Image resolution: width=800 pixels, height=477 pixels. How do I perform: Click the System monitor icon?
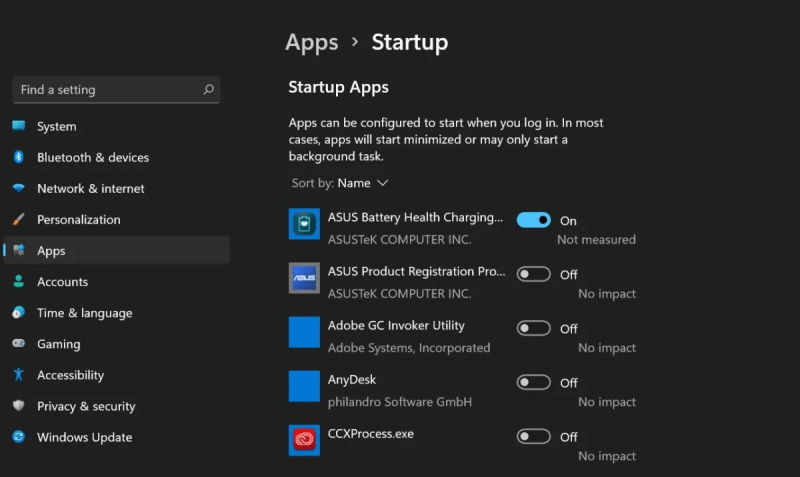tap(19, 125)
